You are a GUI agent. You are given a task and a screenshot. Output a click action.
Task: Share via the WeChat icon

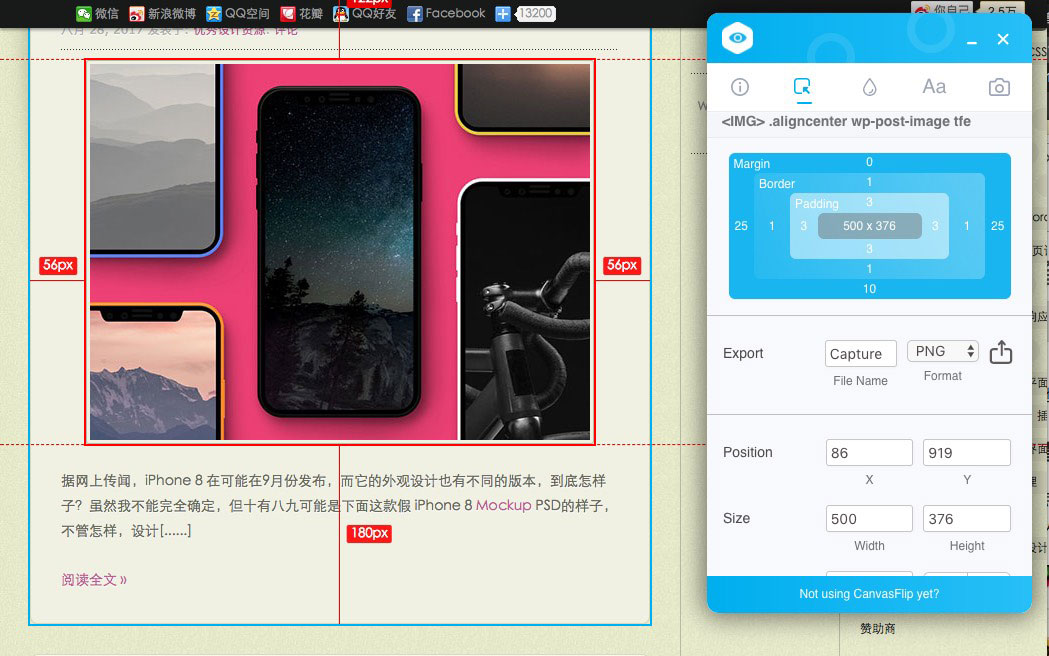tap(84, 13)
